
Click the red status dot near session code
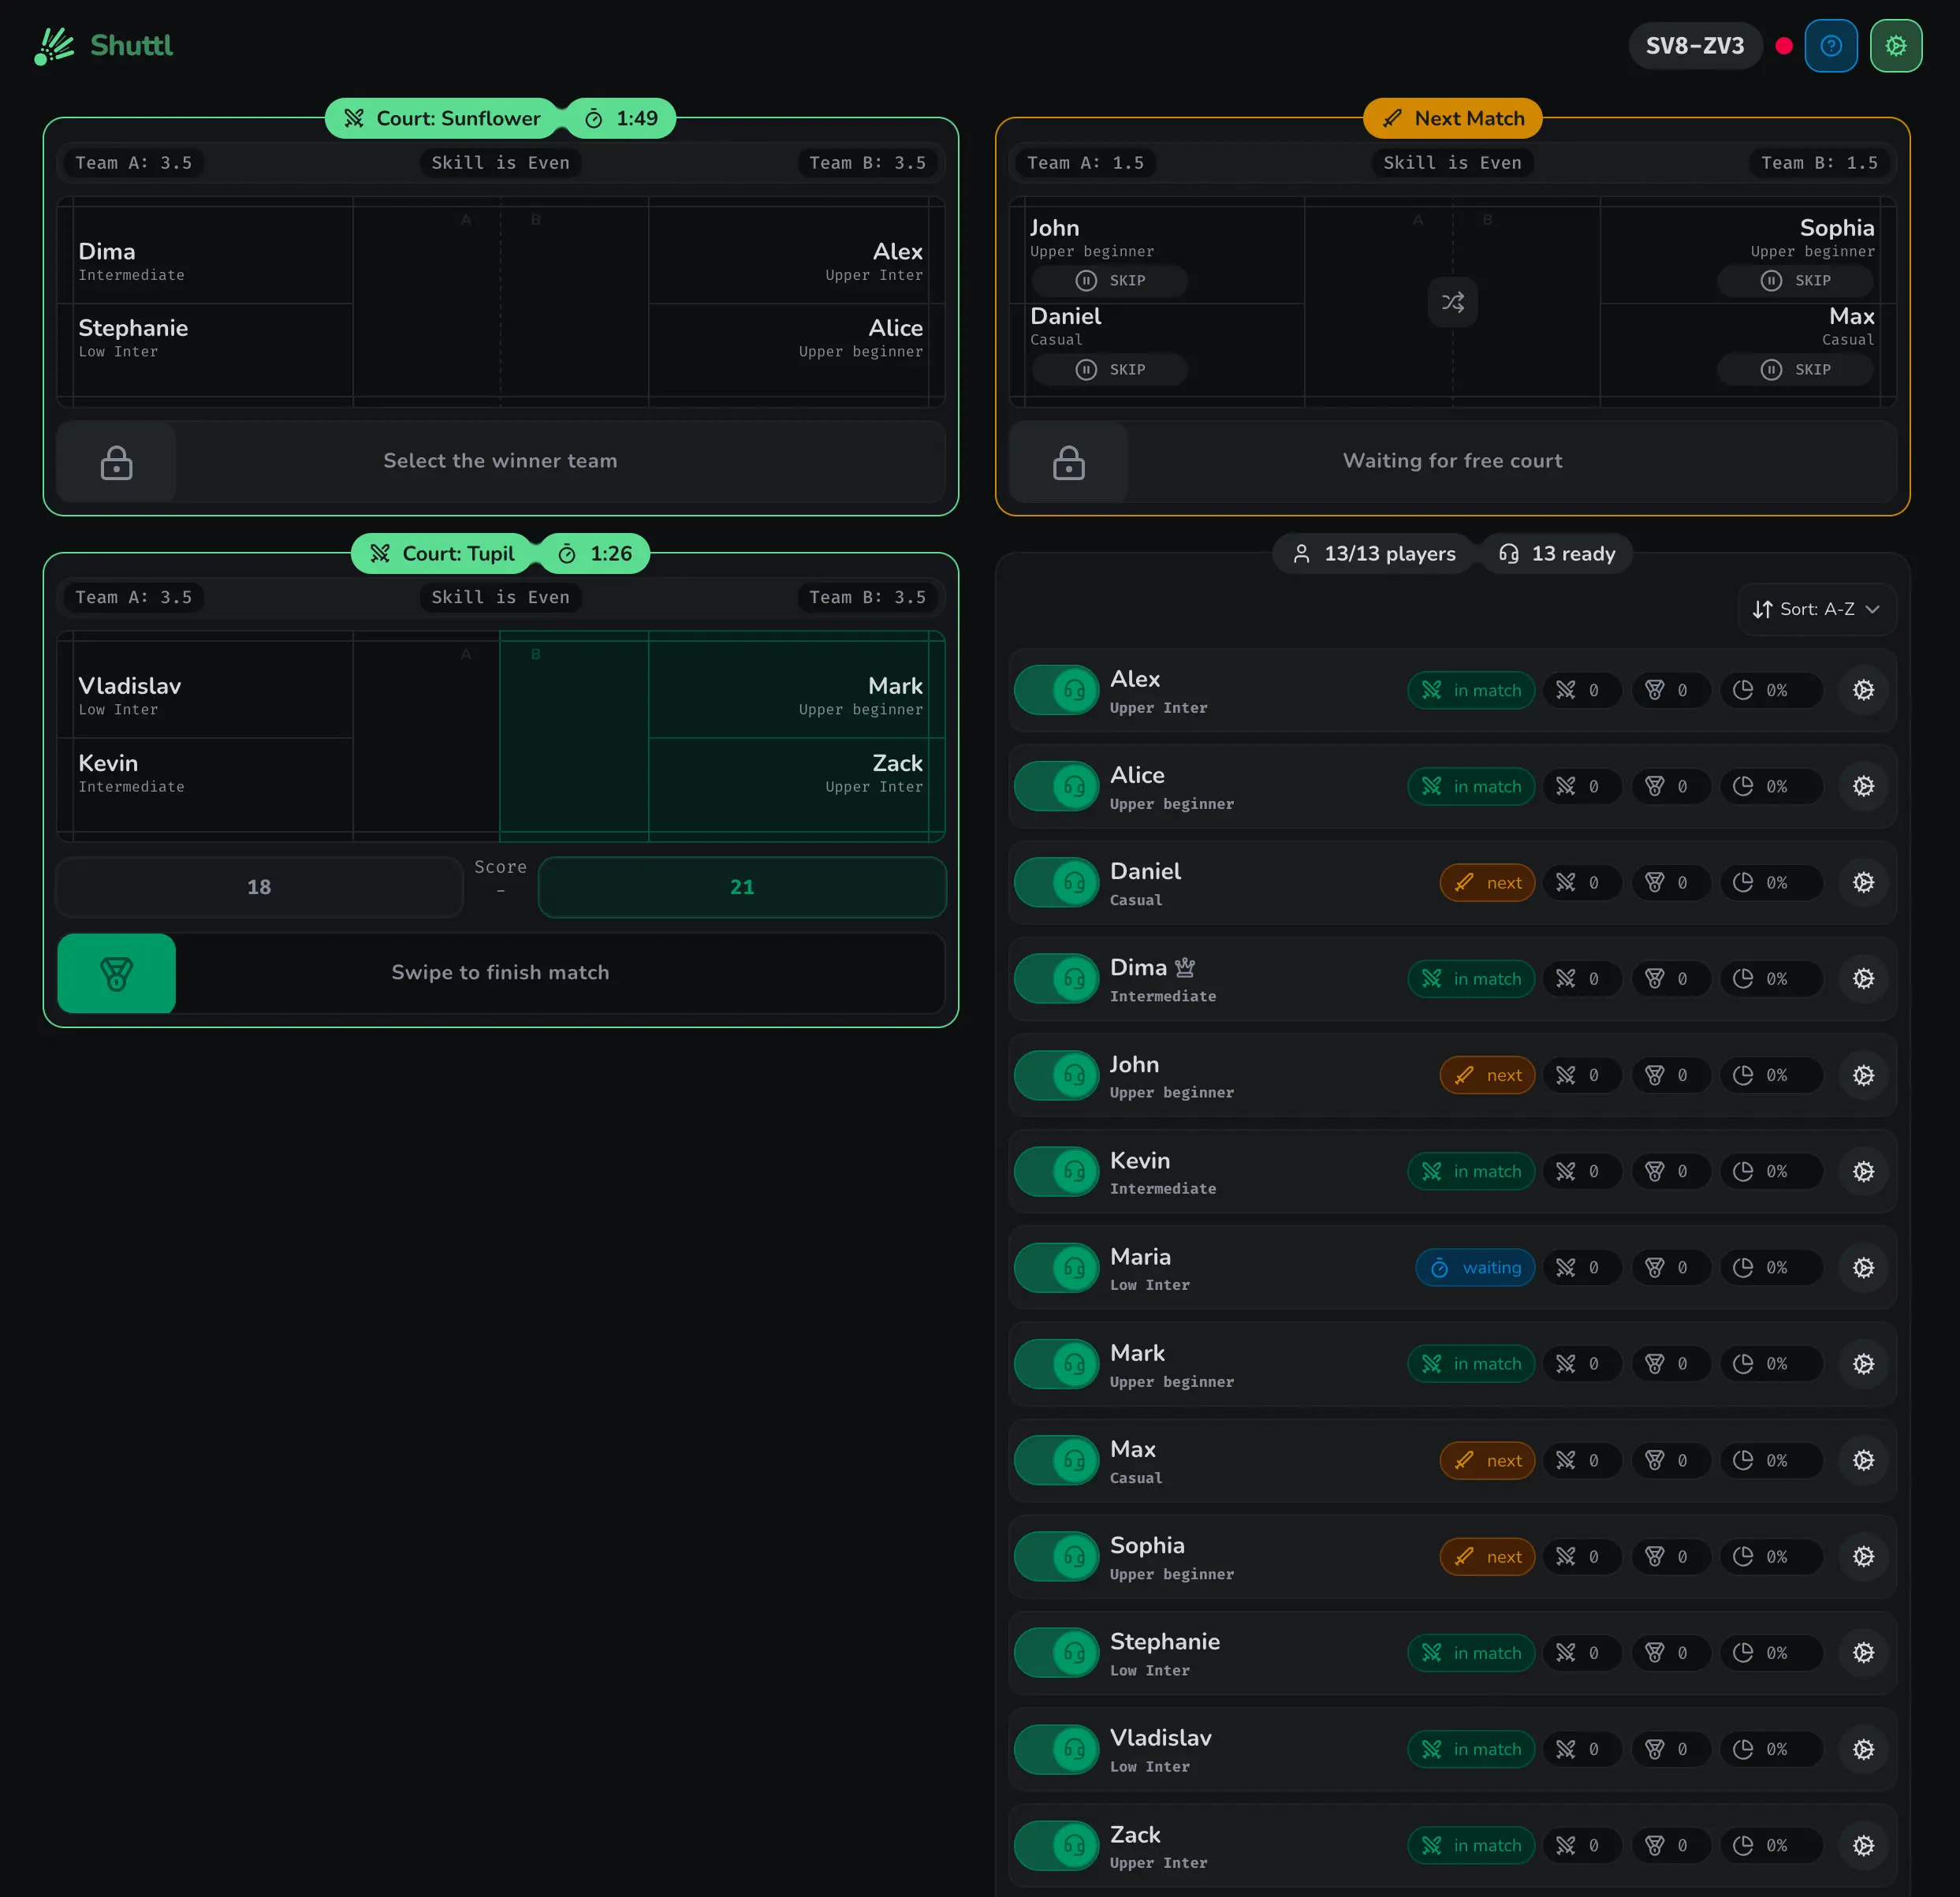point(1783,45)
